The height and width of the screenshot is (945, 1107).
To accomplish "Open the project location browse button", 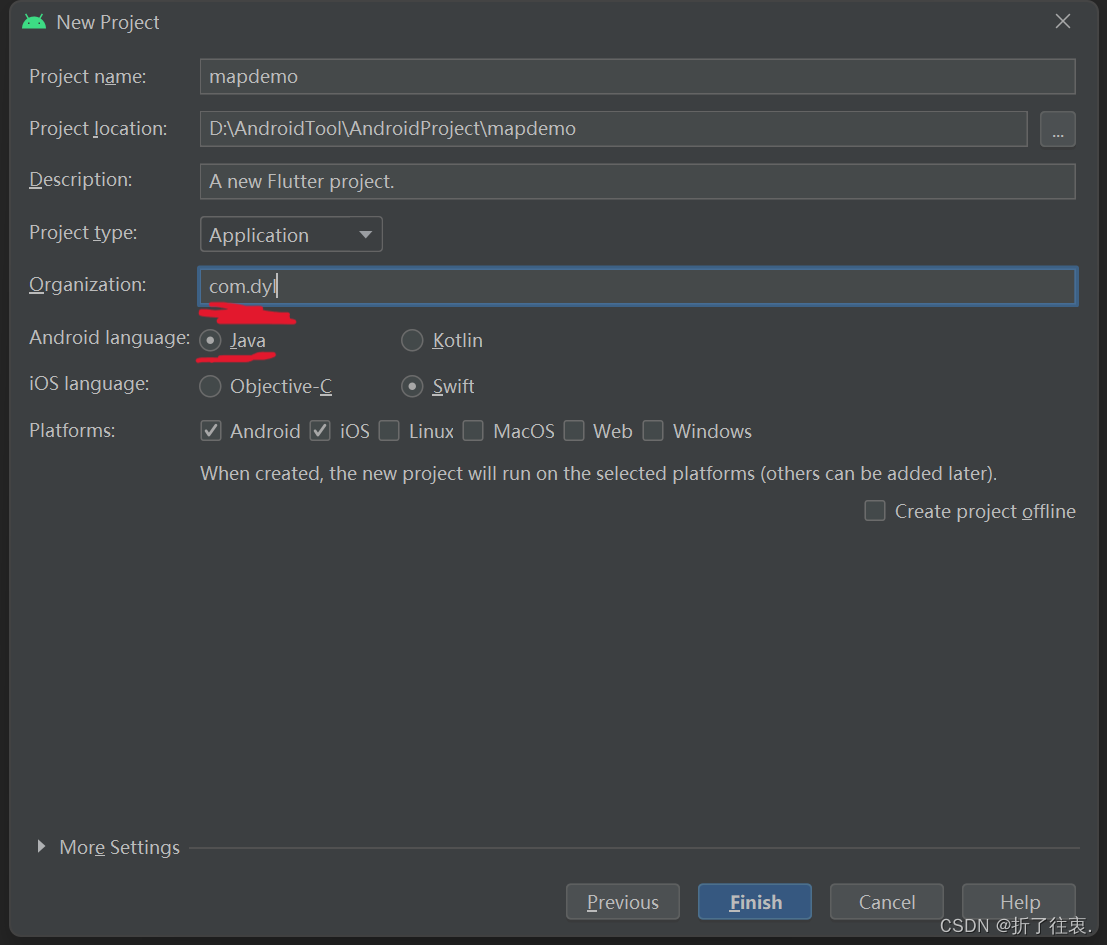I will pyautogui.click(x=1058, y=129).
